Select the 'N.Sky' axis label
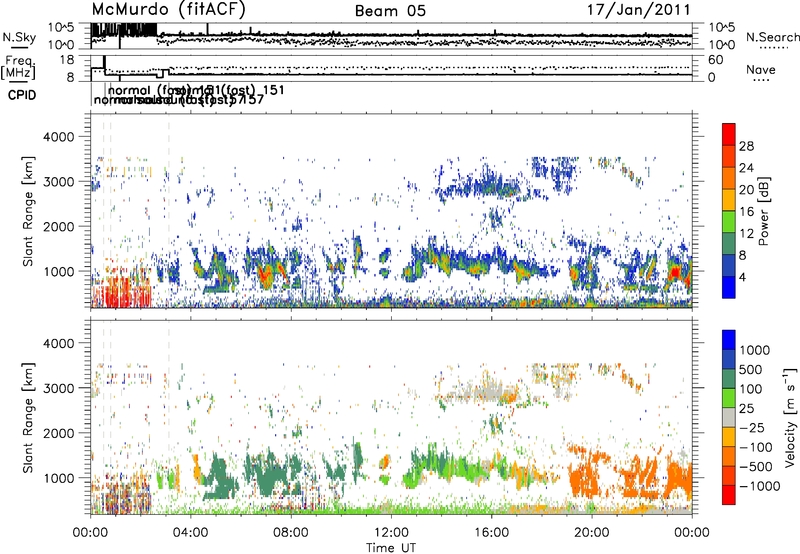 (x=19, y=37)
